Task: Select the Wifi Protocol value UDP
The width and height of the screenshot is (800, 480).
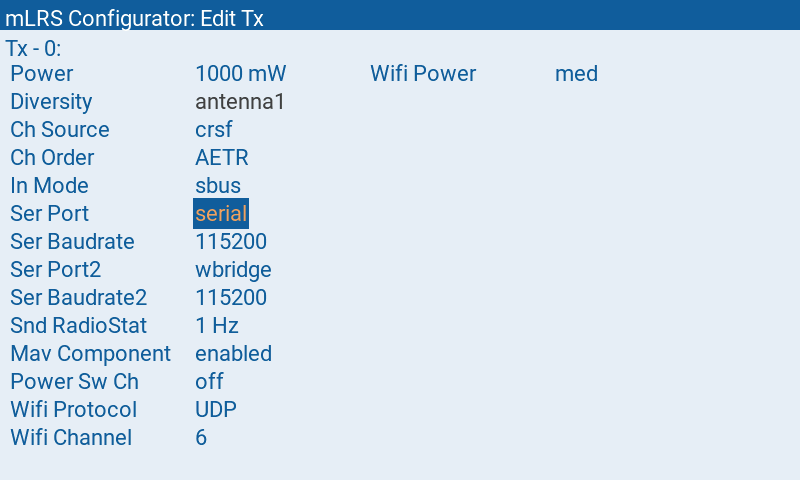Action: tap(216, 410)
